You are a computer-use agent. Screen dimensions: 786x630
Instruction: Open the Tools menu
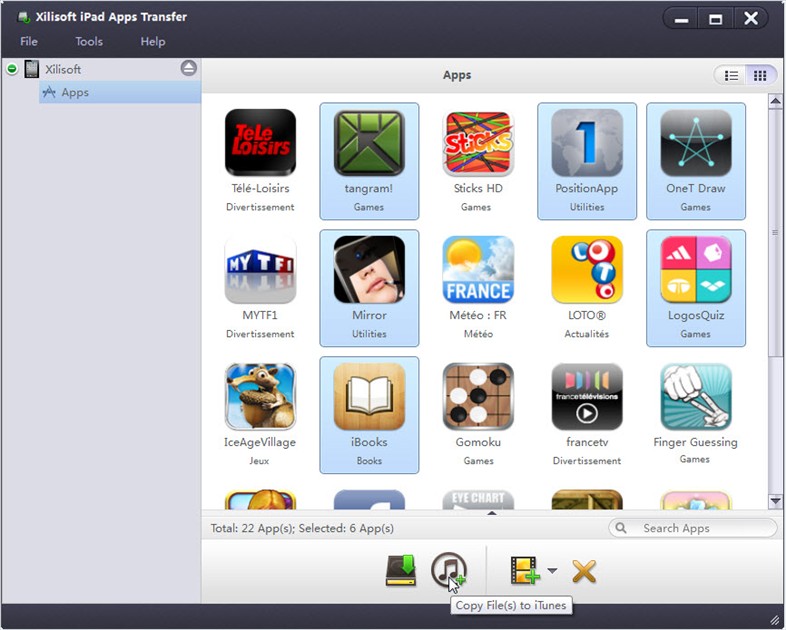[x=89, y=42]
